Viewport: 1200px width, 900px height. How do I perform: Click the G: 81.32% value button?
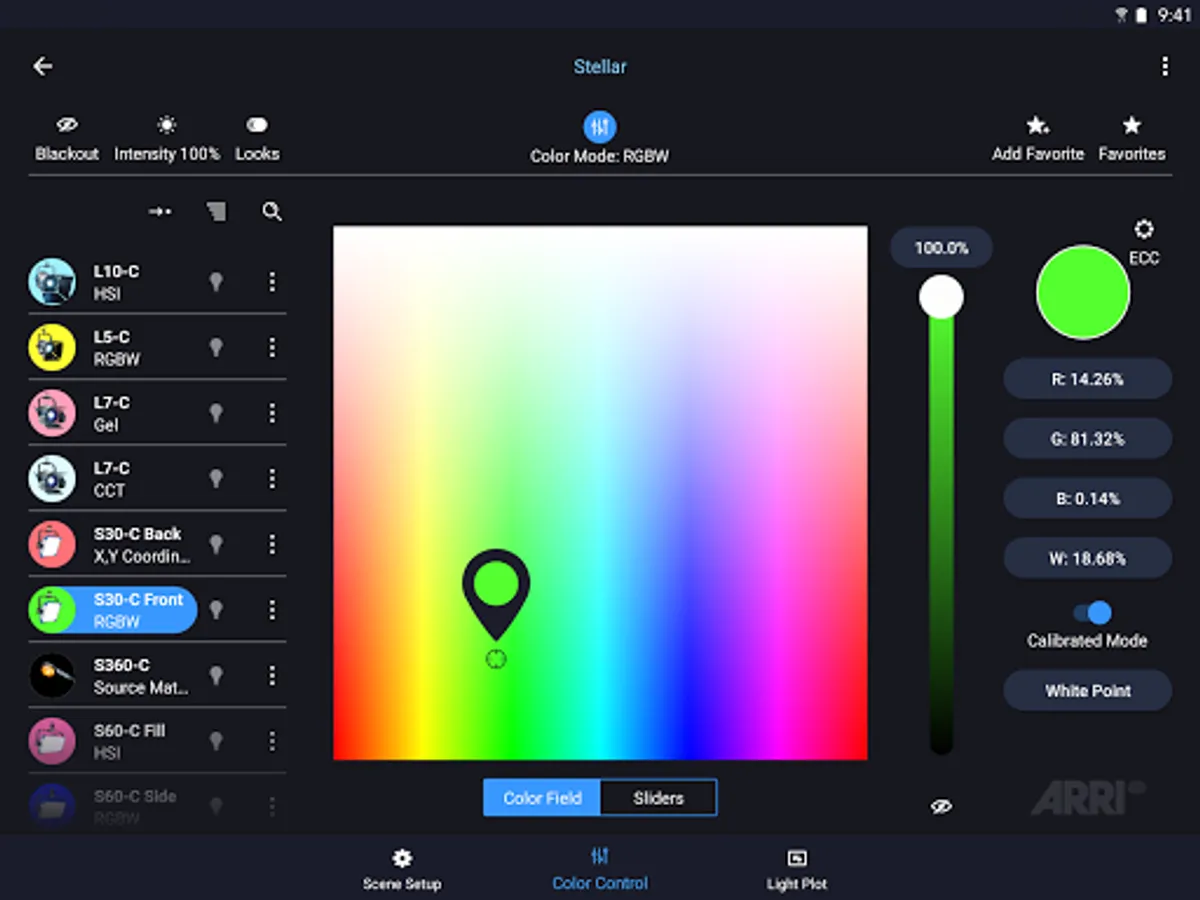(1087, 439)
